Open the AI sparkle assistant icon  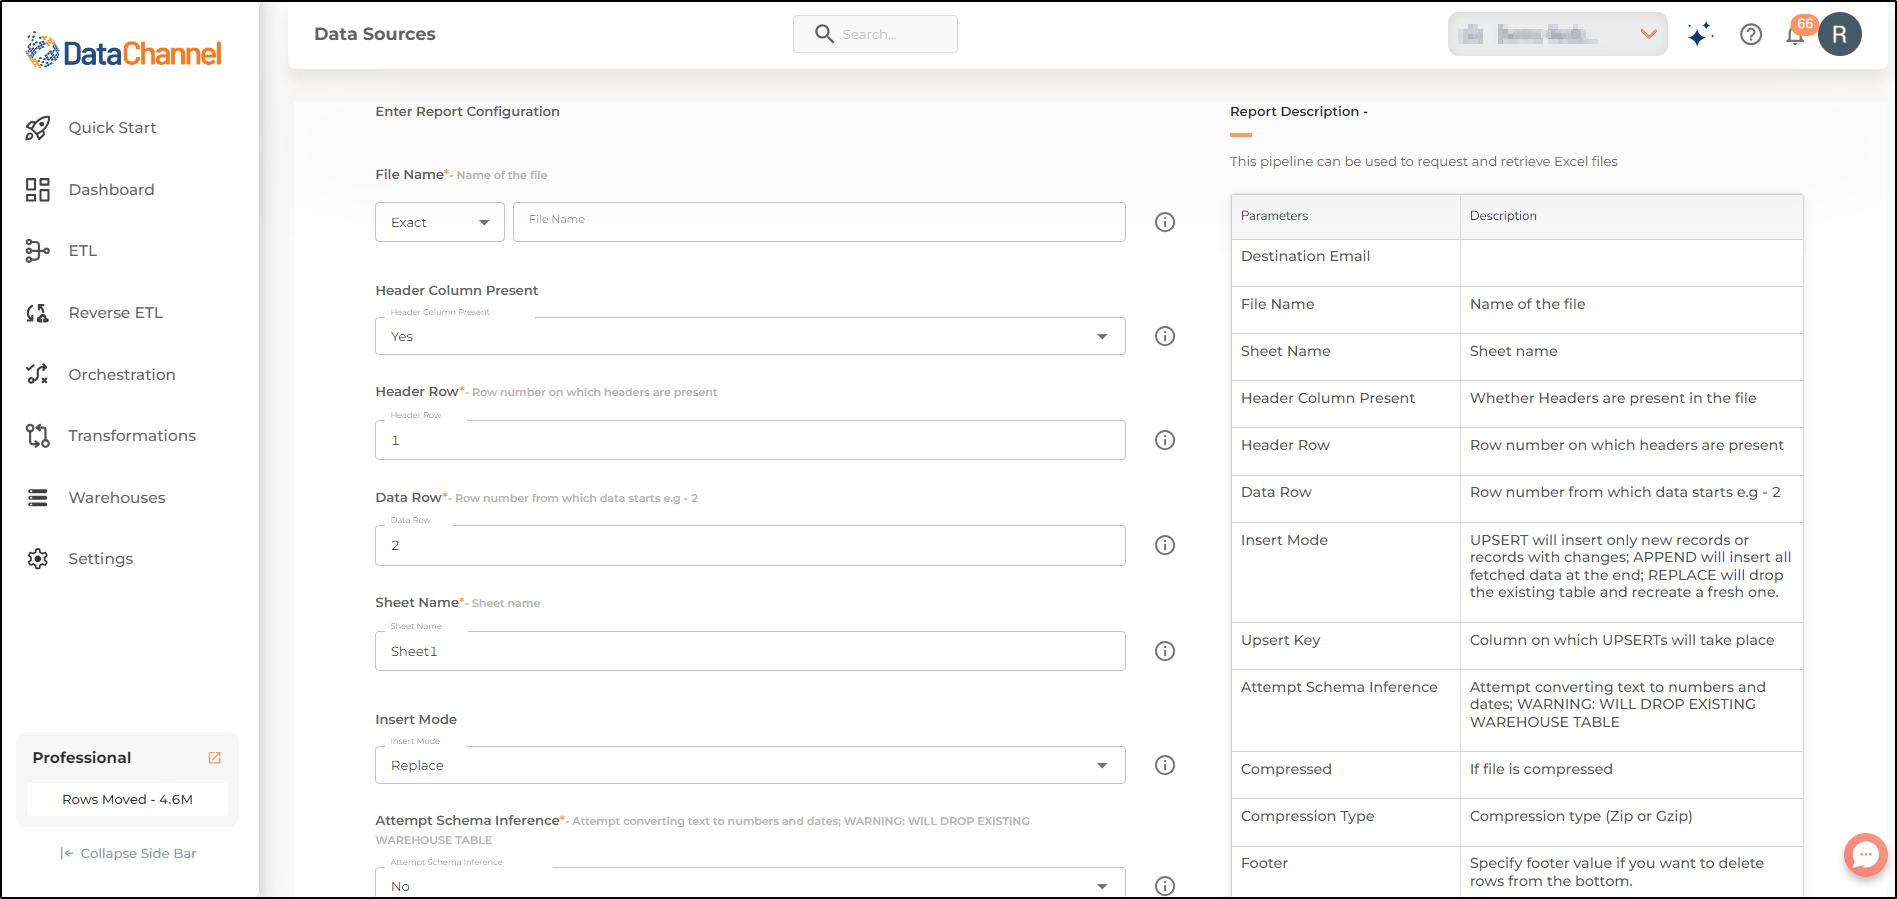[x=1700, y=34]
